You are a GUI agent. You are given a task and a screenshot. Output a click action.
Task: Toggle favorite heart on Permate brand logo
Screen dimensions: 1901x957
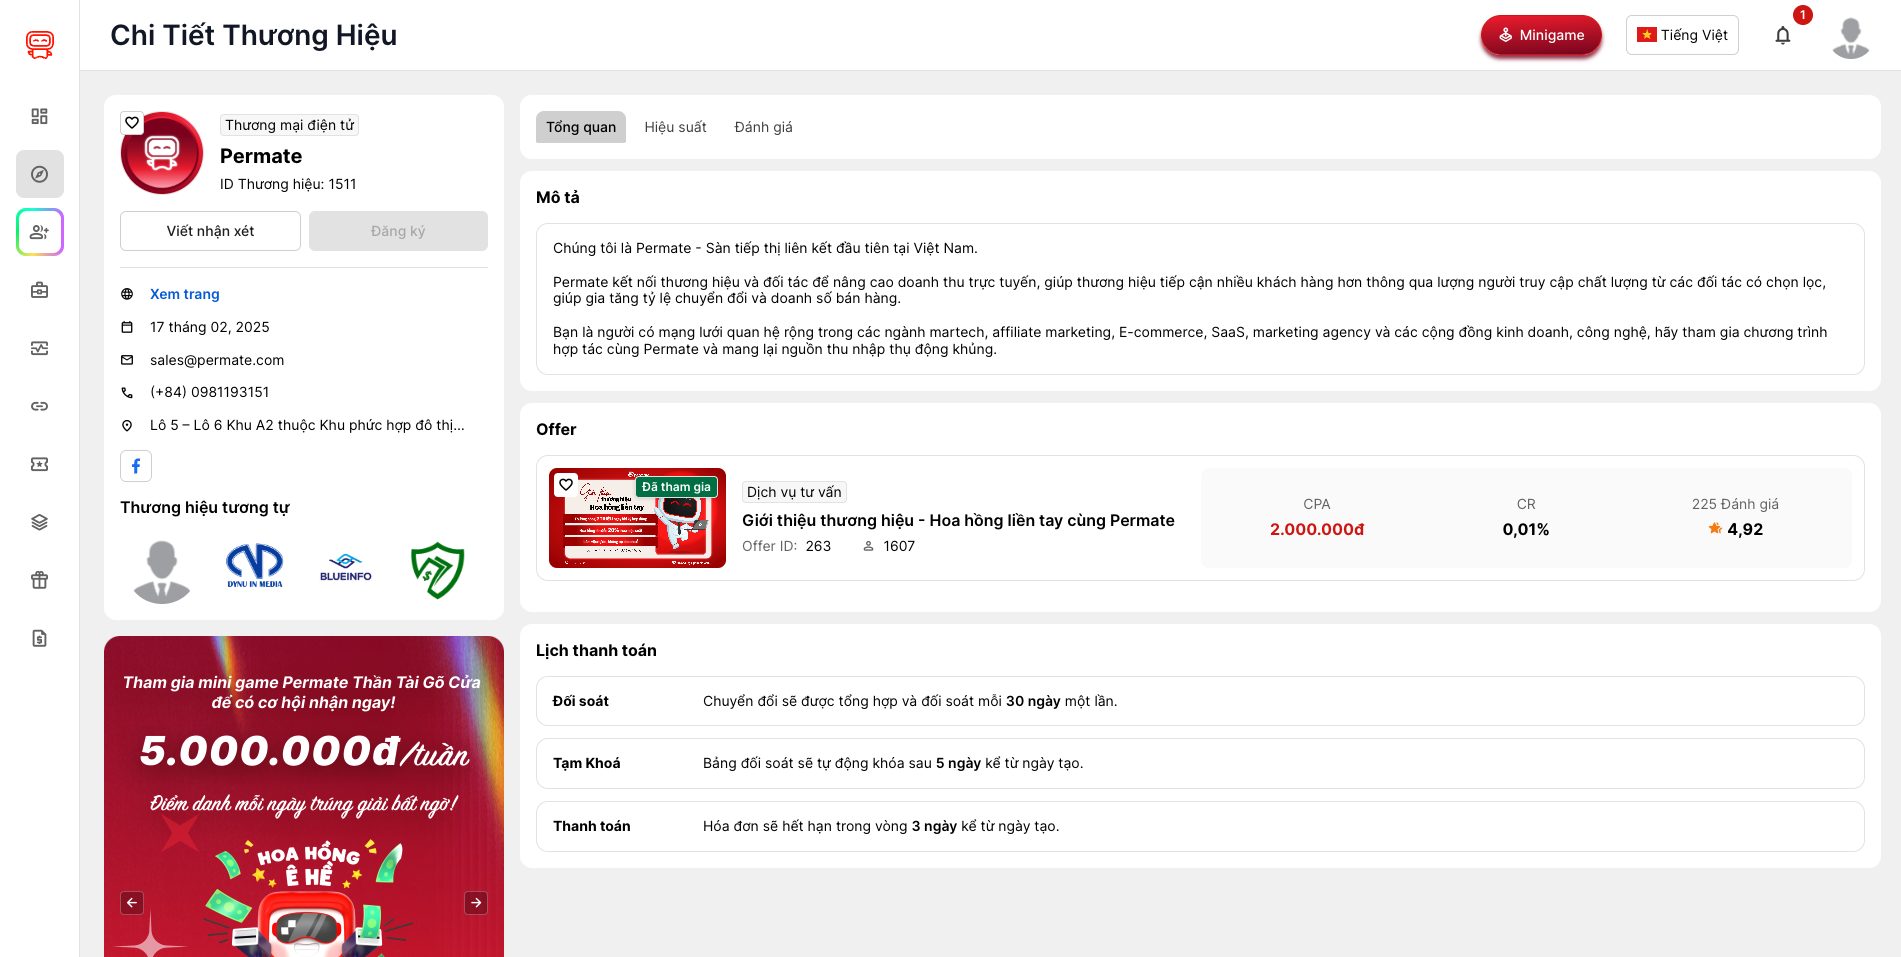[x=132, y=123]
